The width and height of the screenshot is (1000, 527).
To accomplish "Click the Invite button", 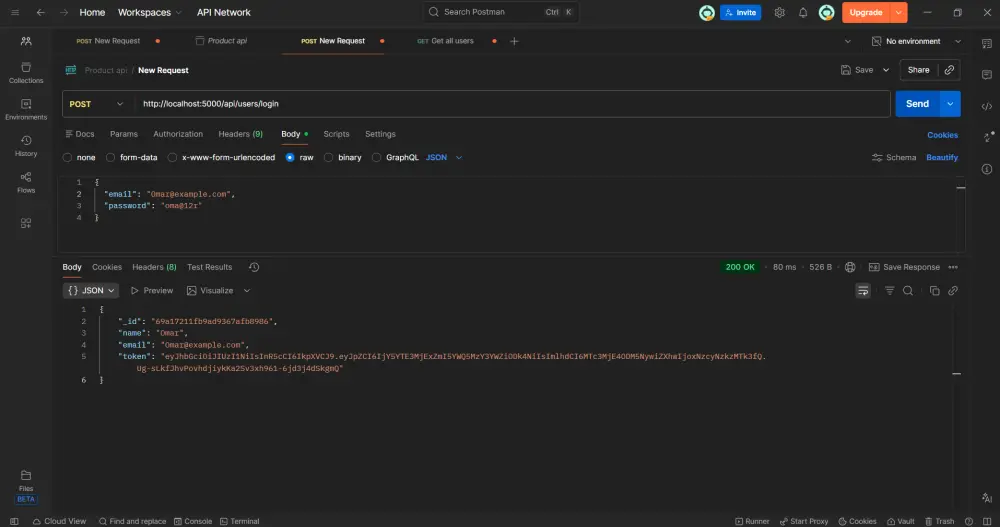I will tap(740, 12).
